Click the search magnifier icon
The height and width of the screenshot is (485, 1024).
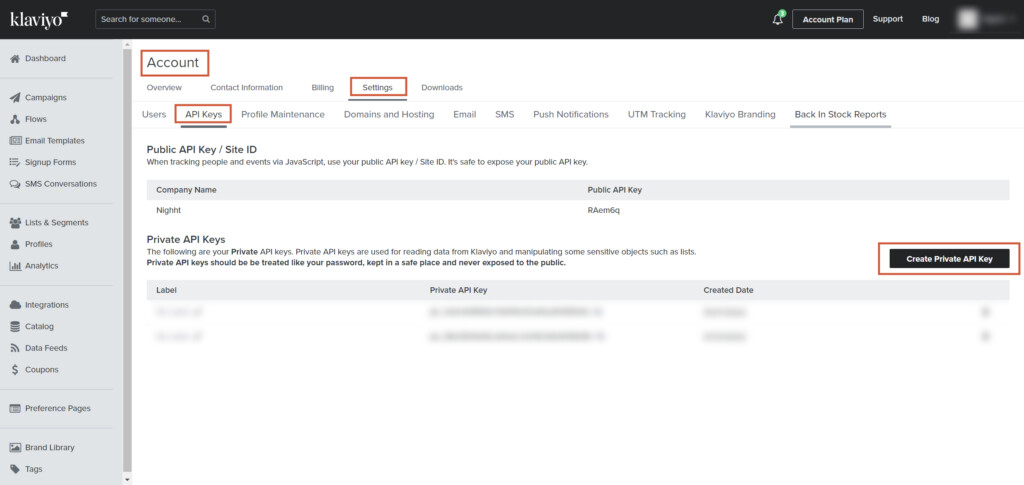[206, 20]
